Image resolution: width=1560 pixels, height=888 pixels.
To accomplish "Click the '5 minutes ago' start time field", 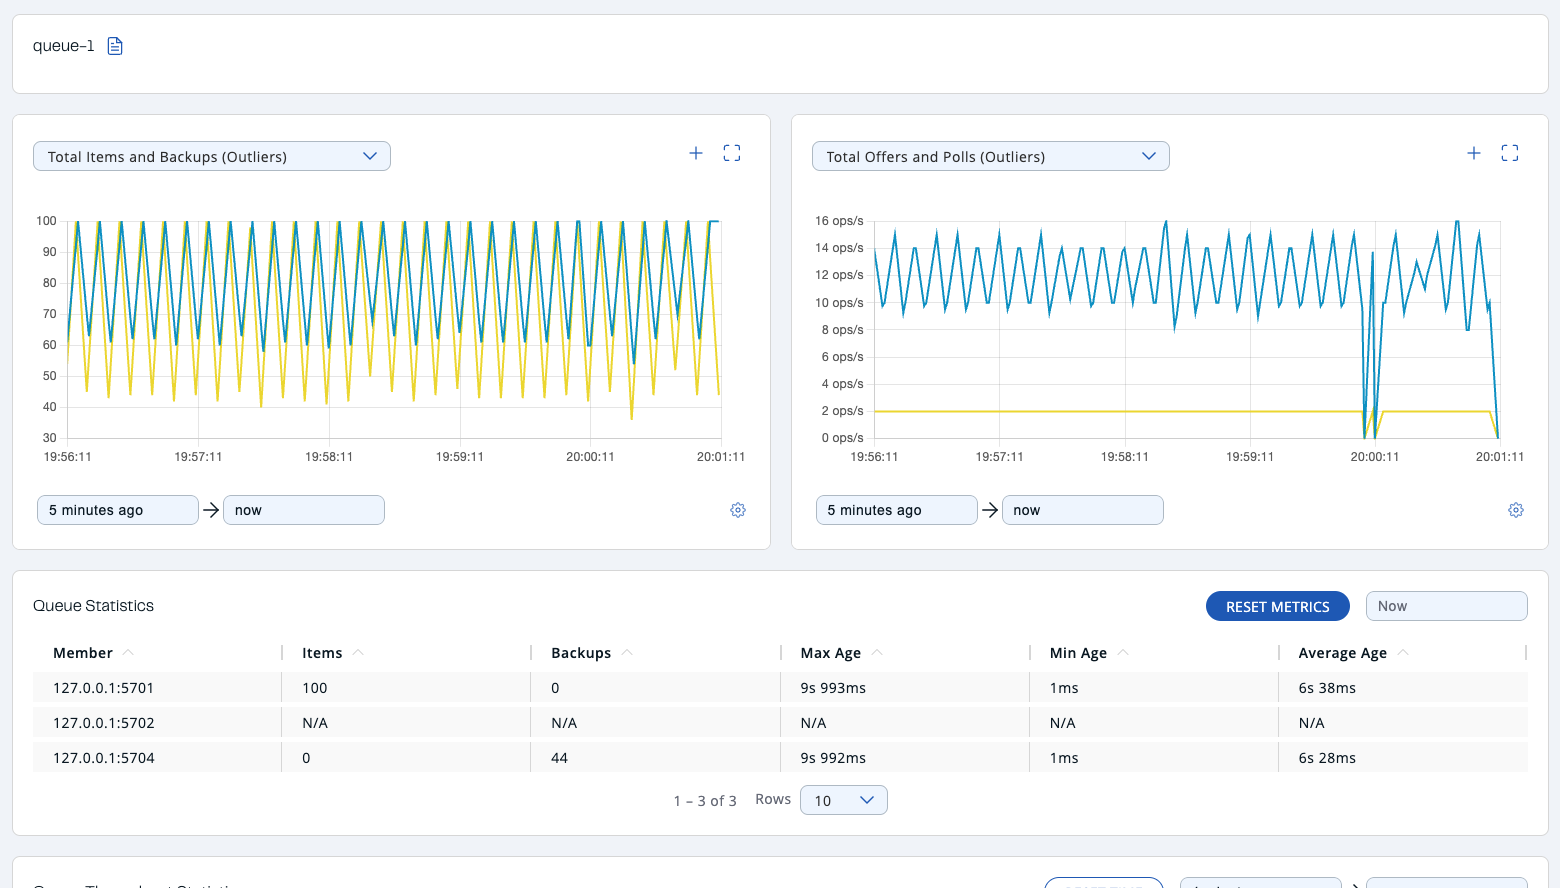I will (x=117, y=509).
